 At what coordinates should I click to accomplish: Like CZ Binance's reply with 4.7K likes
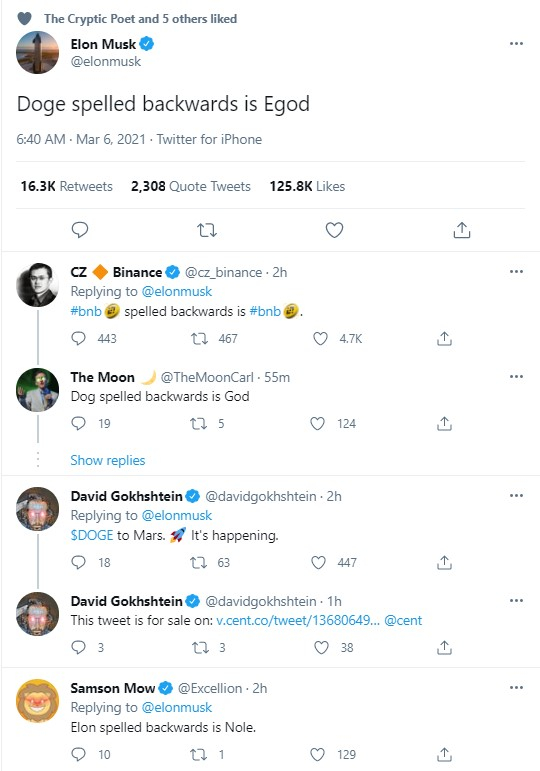pos(320,338)
